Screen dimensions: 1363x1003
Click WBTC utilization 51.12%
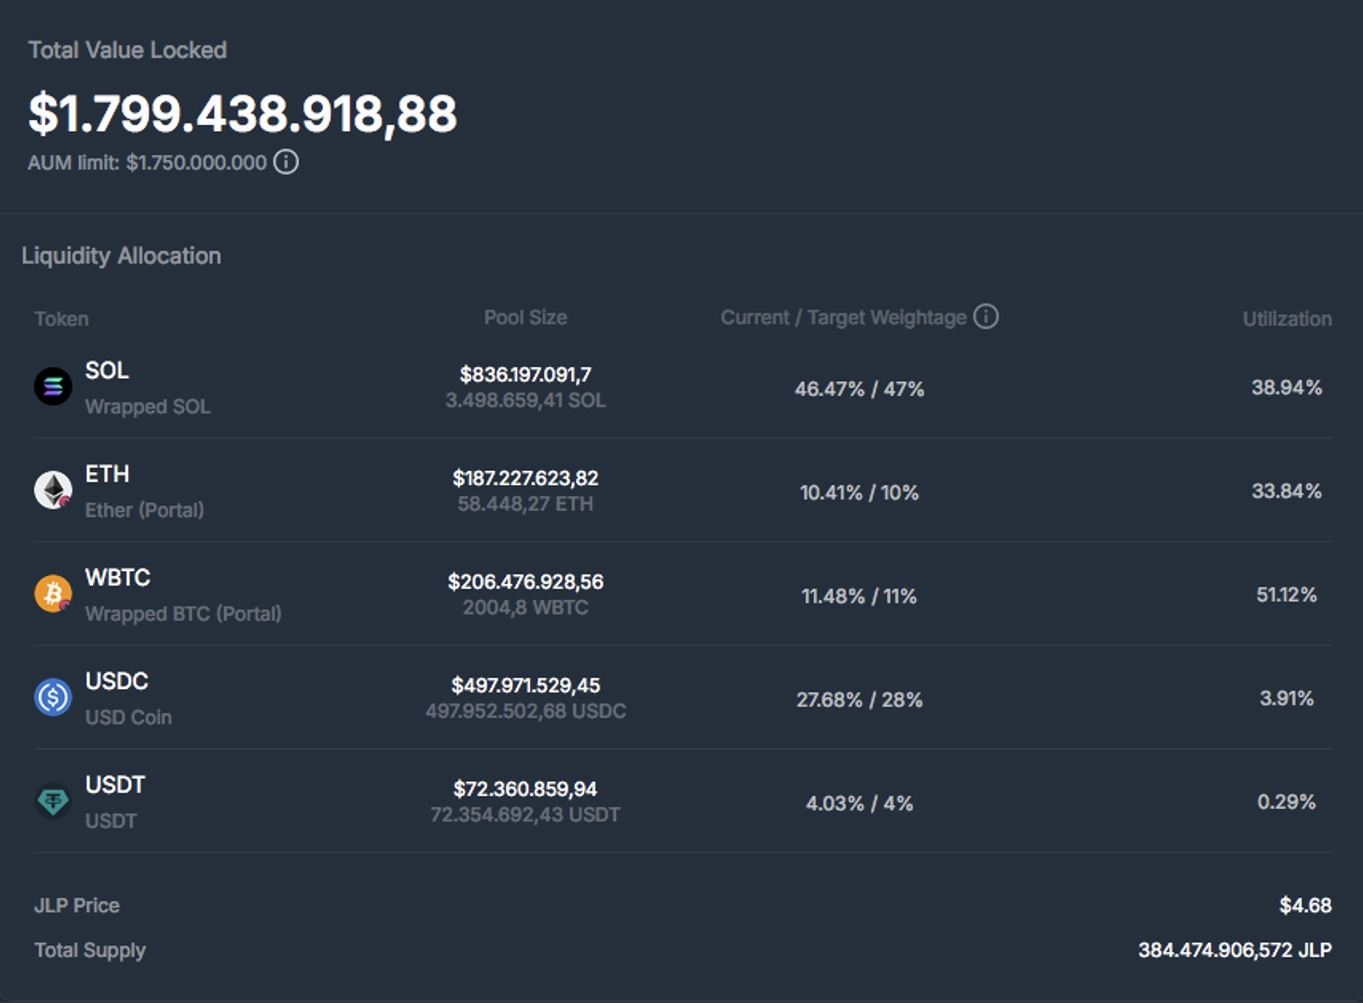coord(1286,595)
